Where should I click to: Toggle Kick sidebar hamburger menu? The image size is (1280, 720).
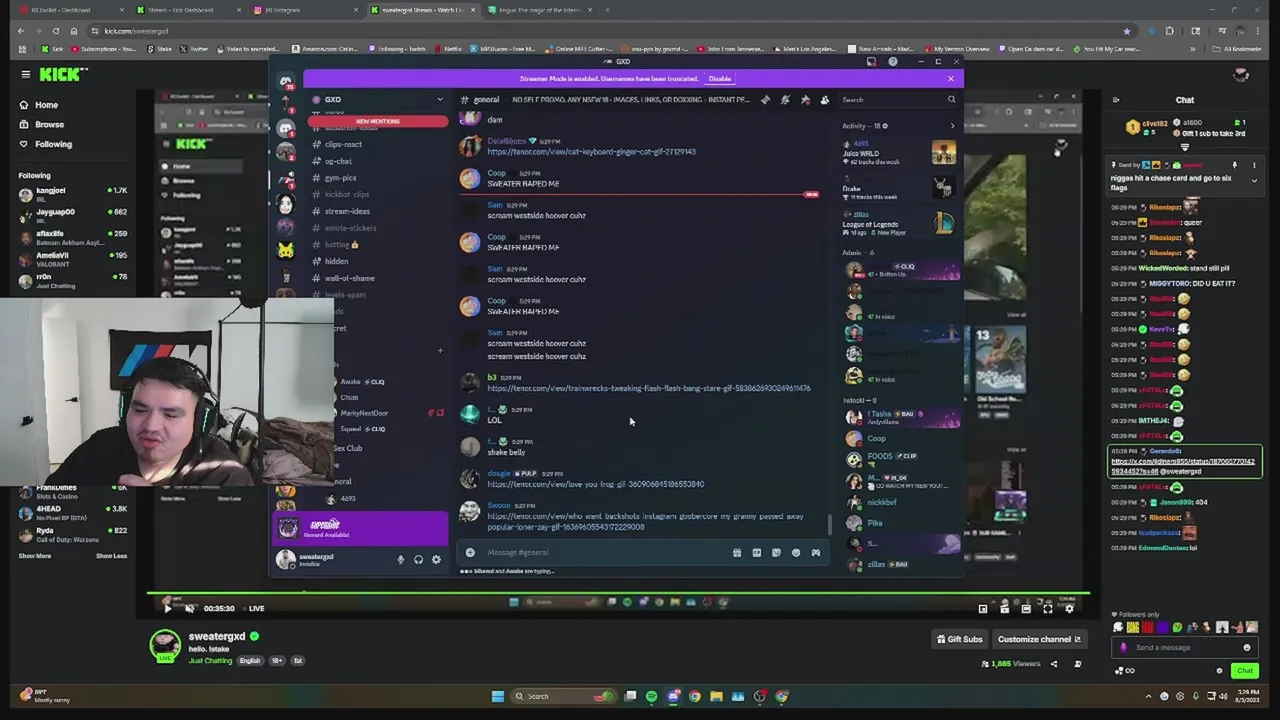(x=26, y=74)
